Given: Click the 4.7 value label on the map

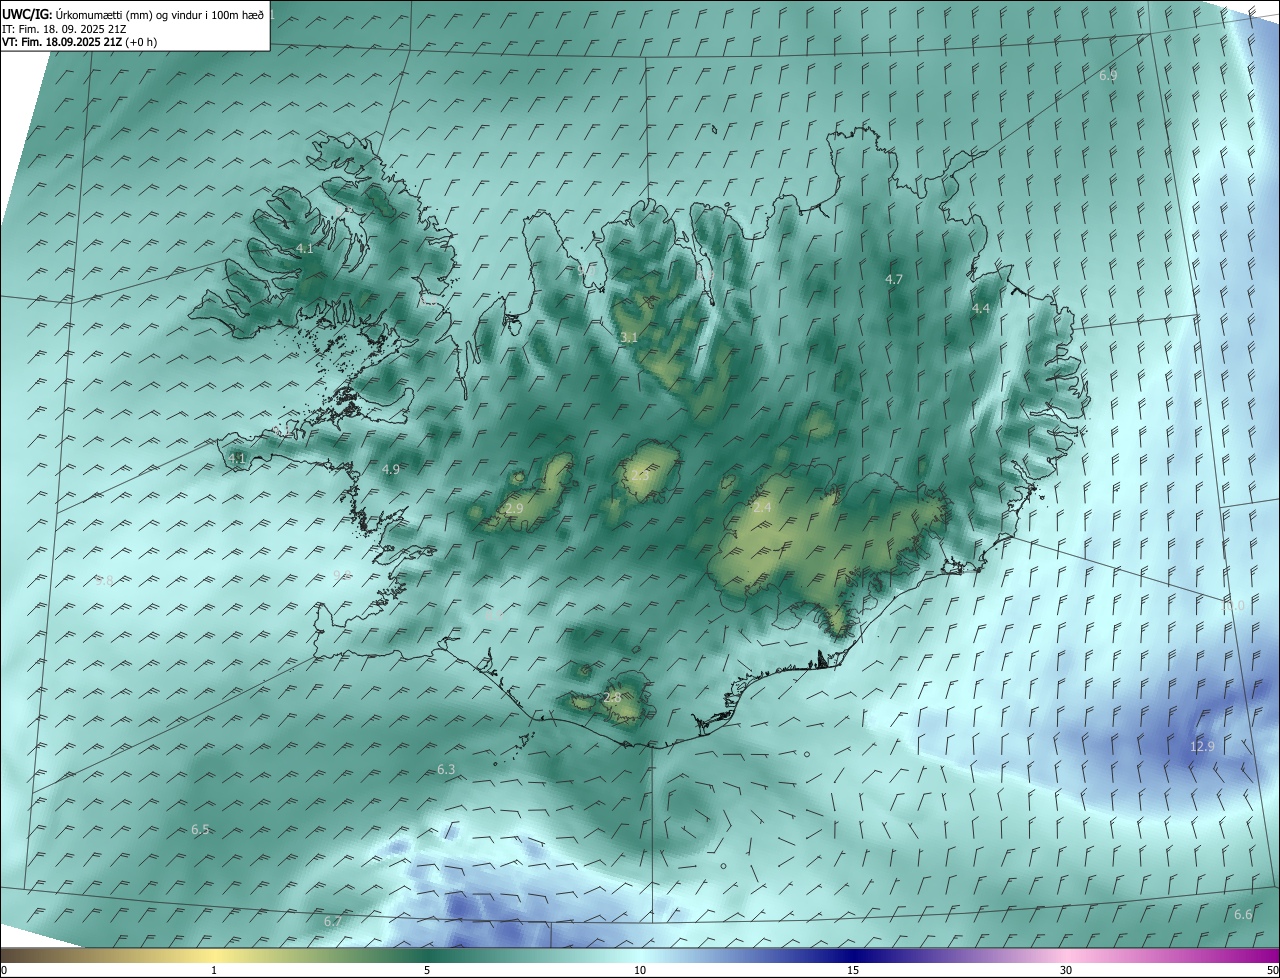Looking at the screenshot, I should (894, 280).
